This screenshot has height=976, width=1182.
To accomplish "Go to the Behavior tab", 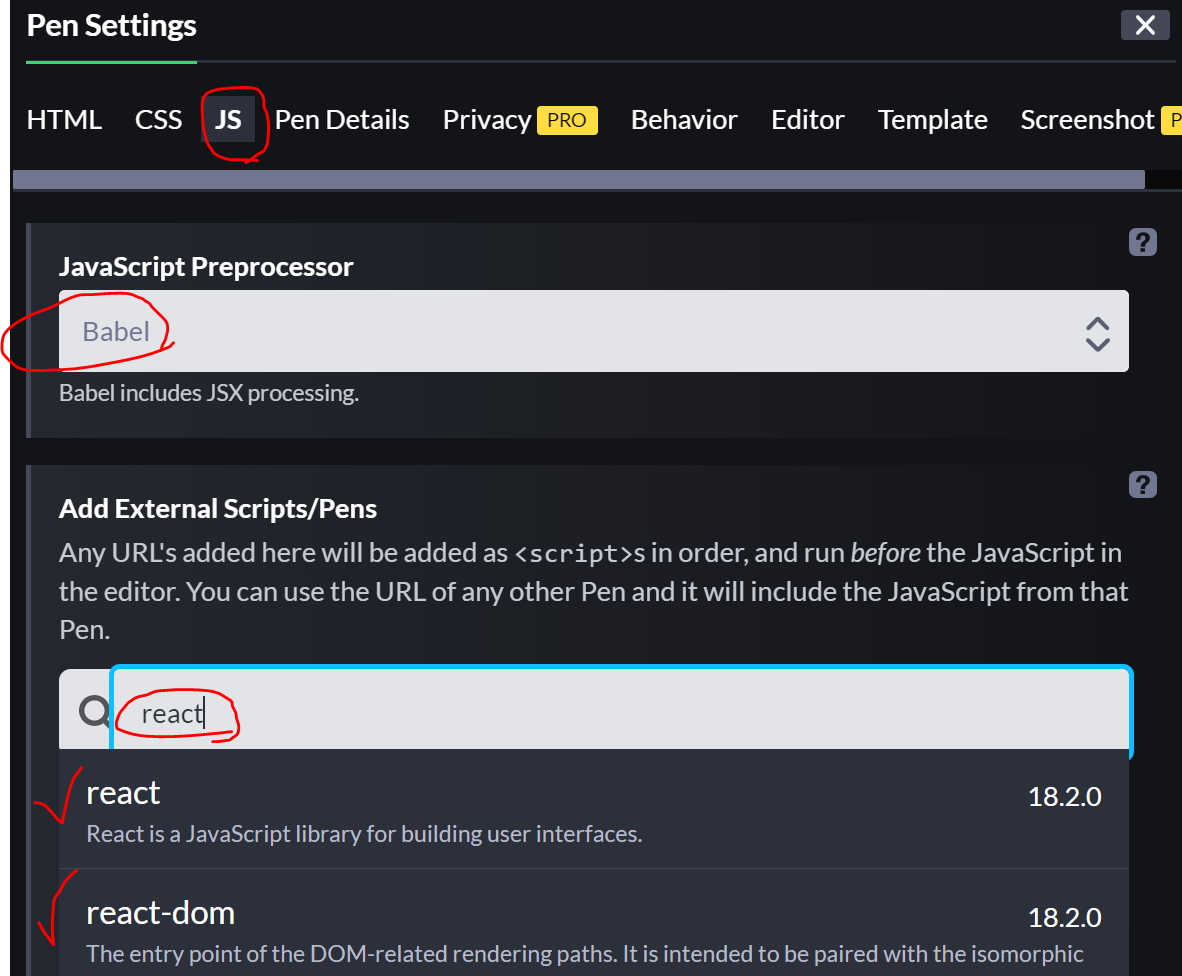I will coord(684,120).
